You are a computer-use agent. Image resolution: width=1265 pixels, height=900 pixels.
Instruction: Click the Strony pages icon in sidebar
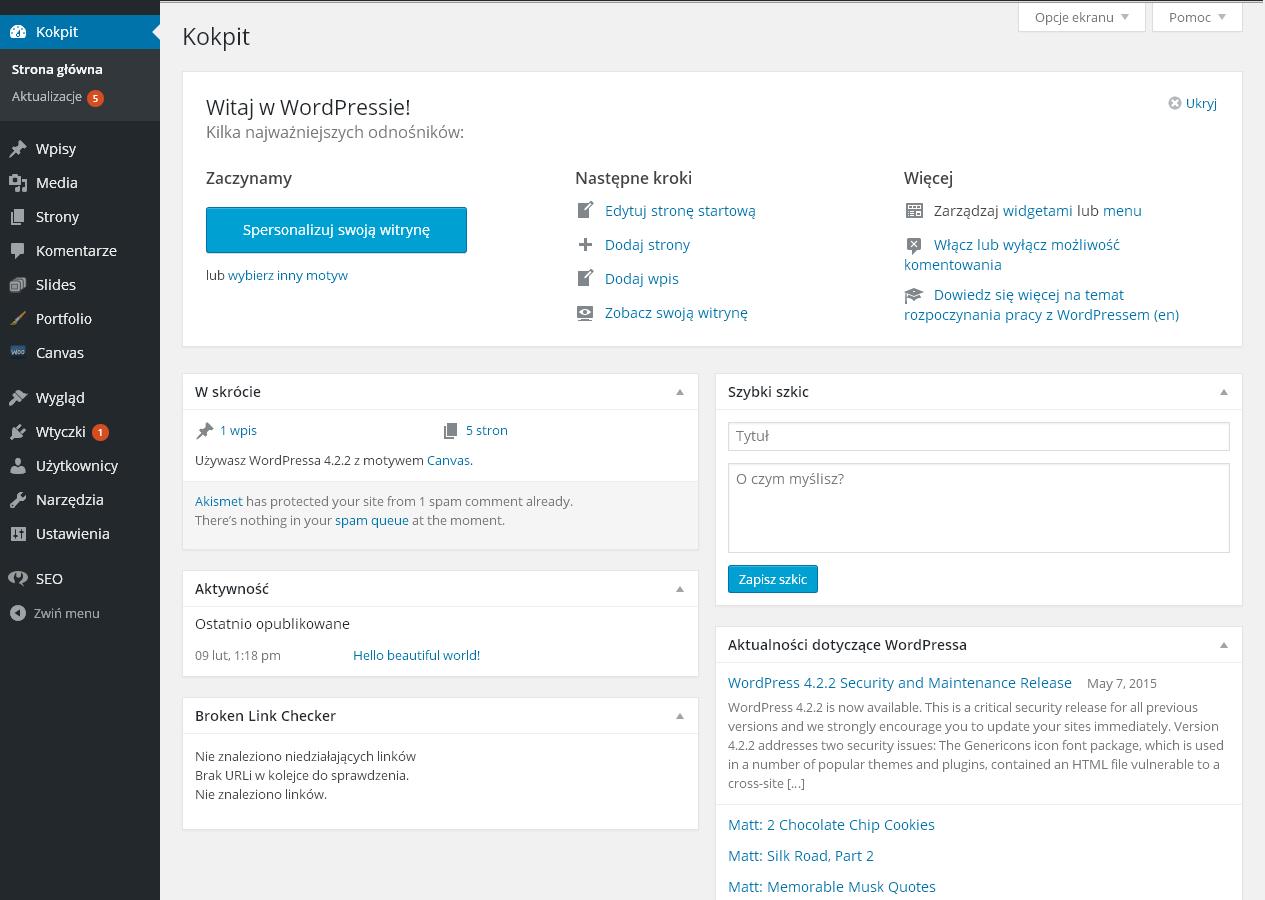point(18,217)
